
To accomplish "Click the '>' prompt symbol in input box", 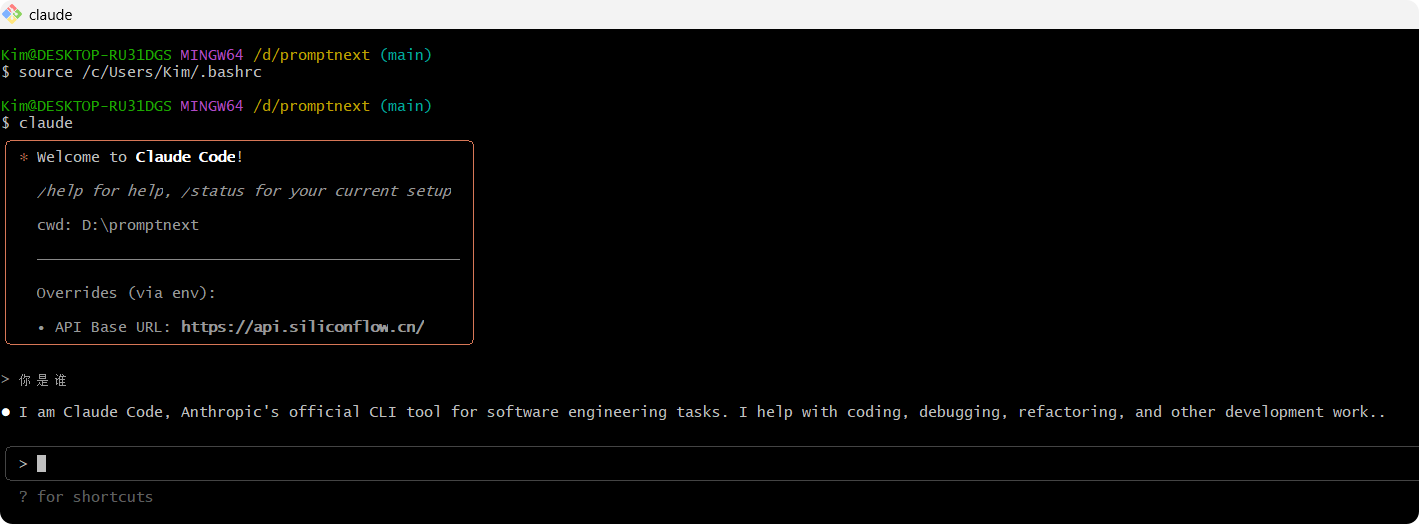I will [x=23, y=464].
